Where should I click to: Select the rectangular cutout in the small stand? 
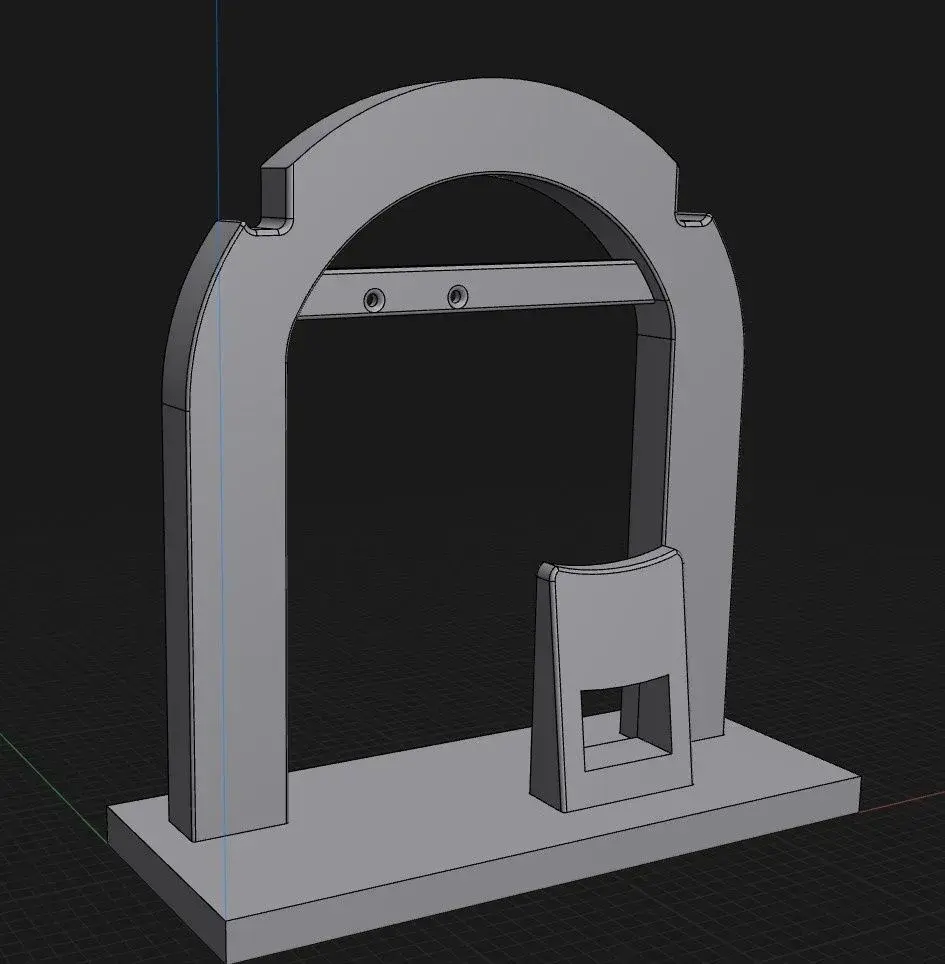(626, 723)
